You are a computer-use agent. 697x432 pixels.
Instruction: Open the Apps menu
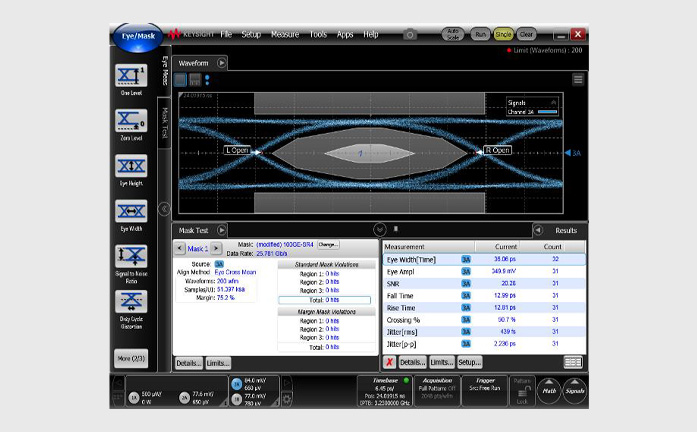[345, 34]
